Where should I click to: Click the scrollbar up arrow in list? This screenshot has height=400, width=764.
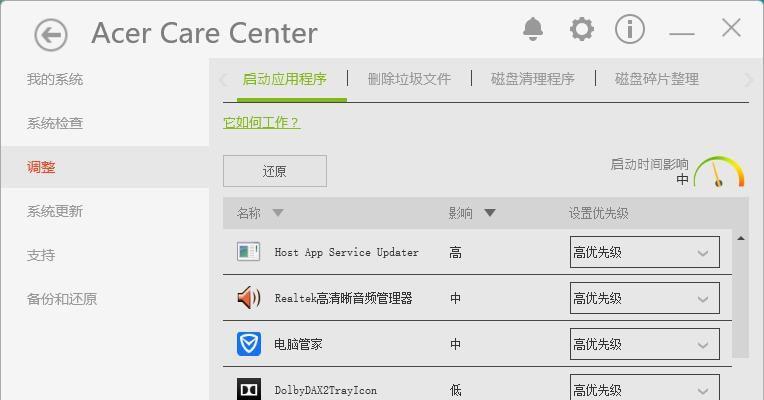[x=741, y=238]
